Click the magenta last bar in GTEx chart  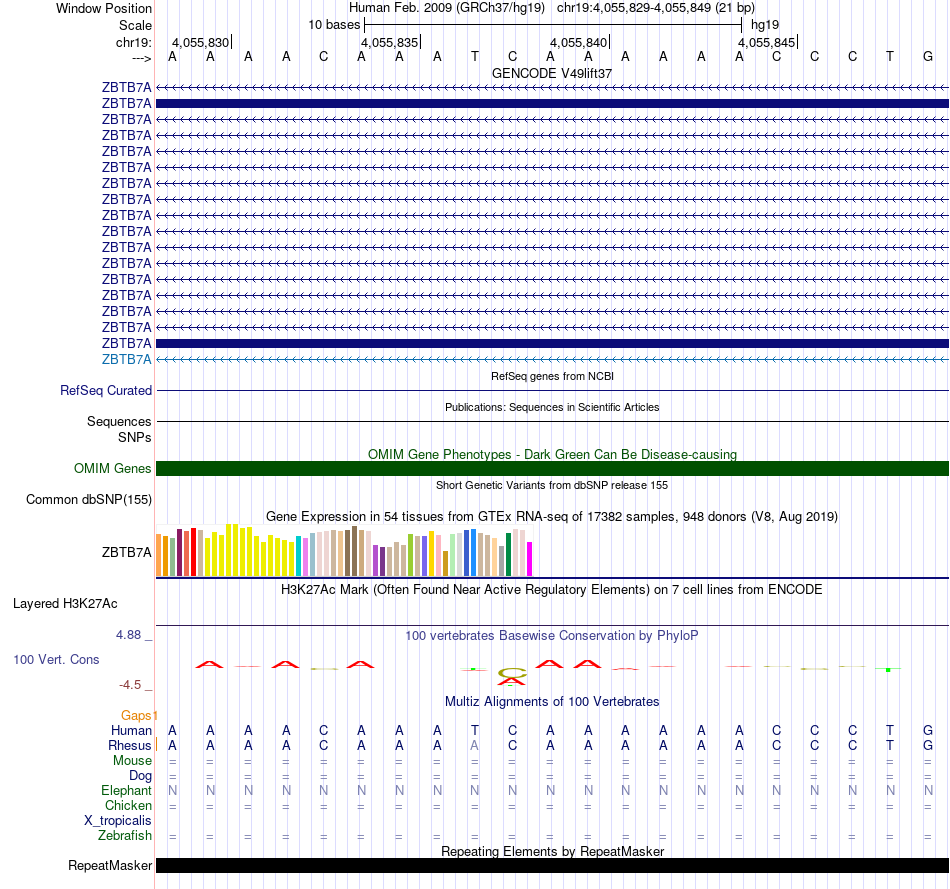pyautogui.click(x=530, y=559)
